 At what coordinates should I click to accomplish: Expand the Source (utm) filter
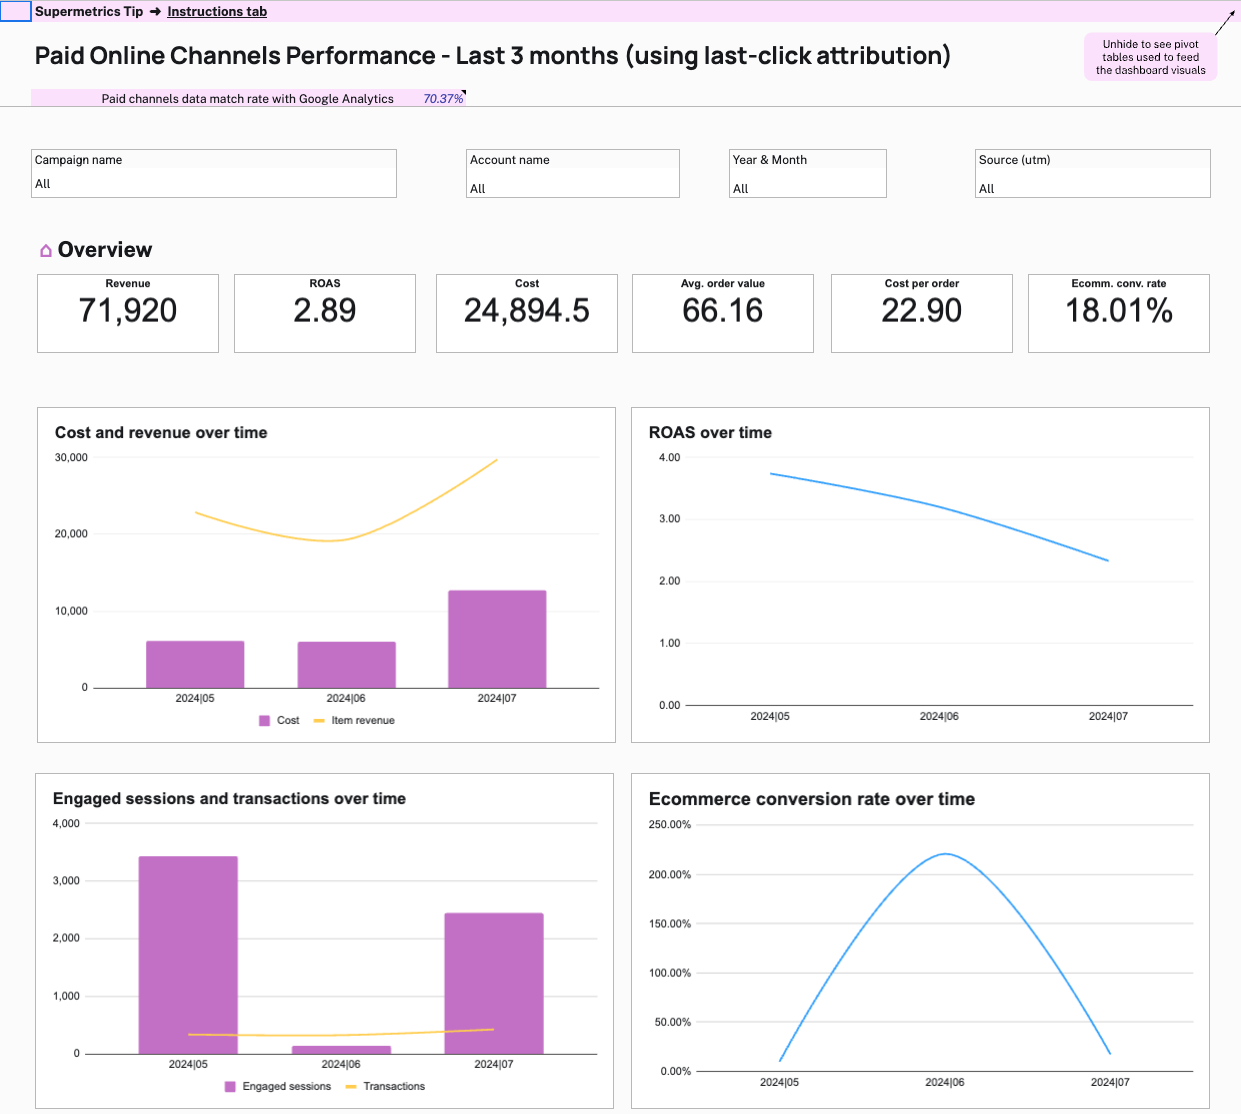[x=1092, y=174]
